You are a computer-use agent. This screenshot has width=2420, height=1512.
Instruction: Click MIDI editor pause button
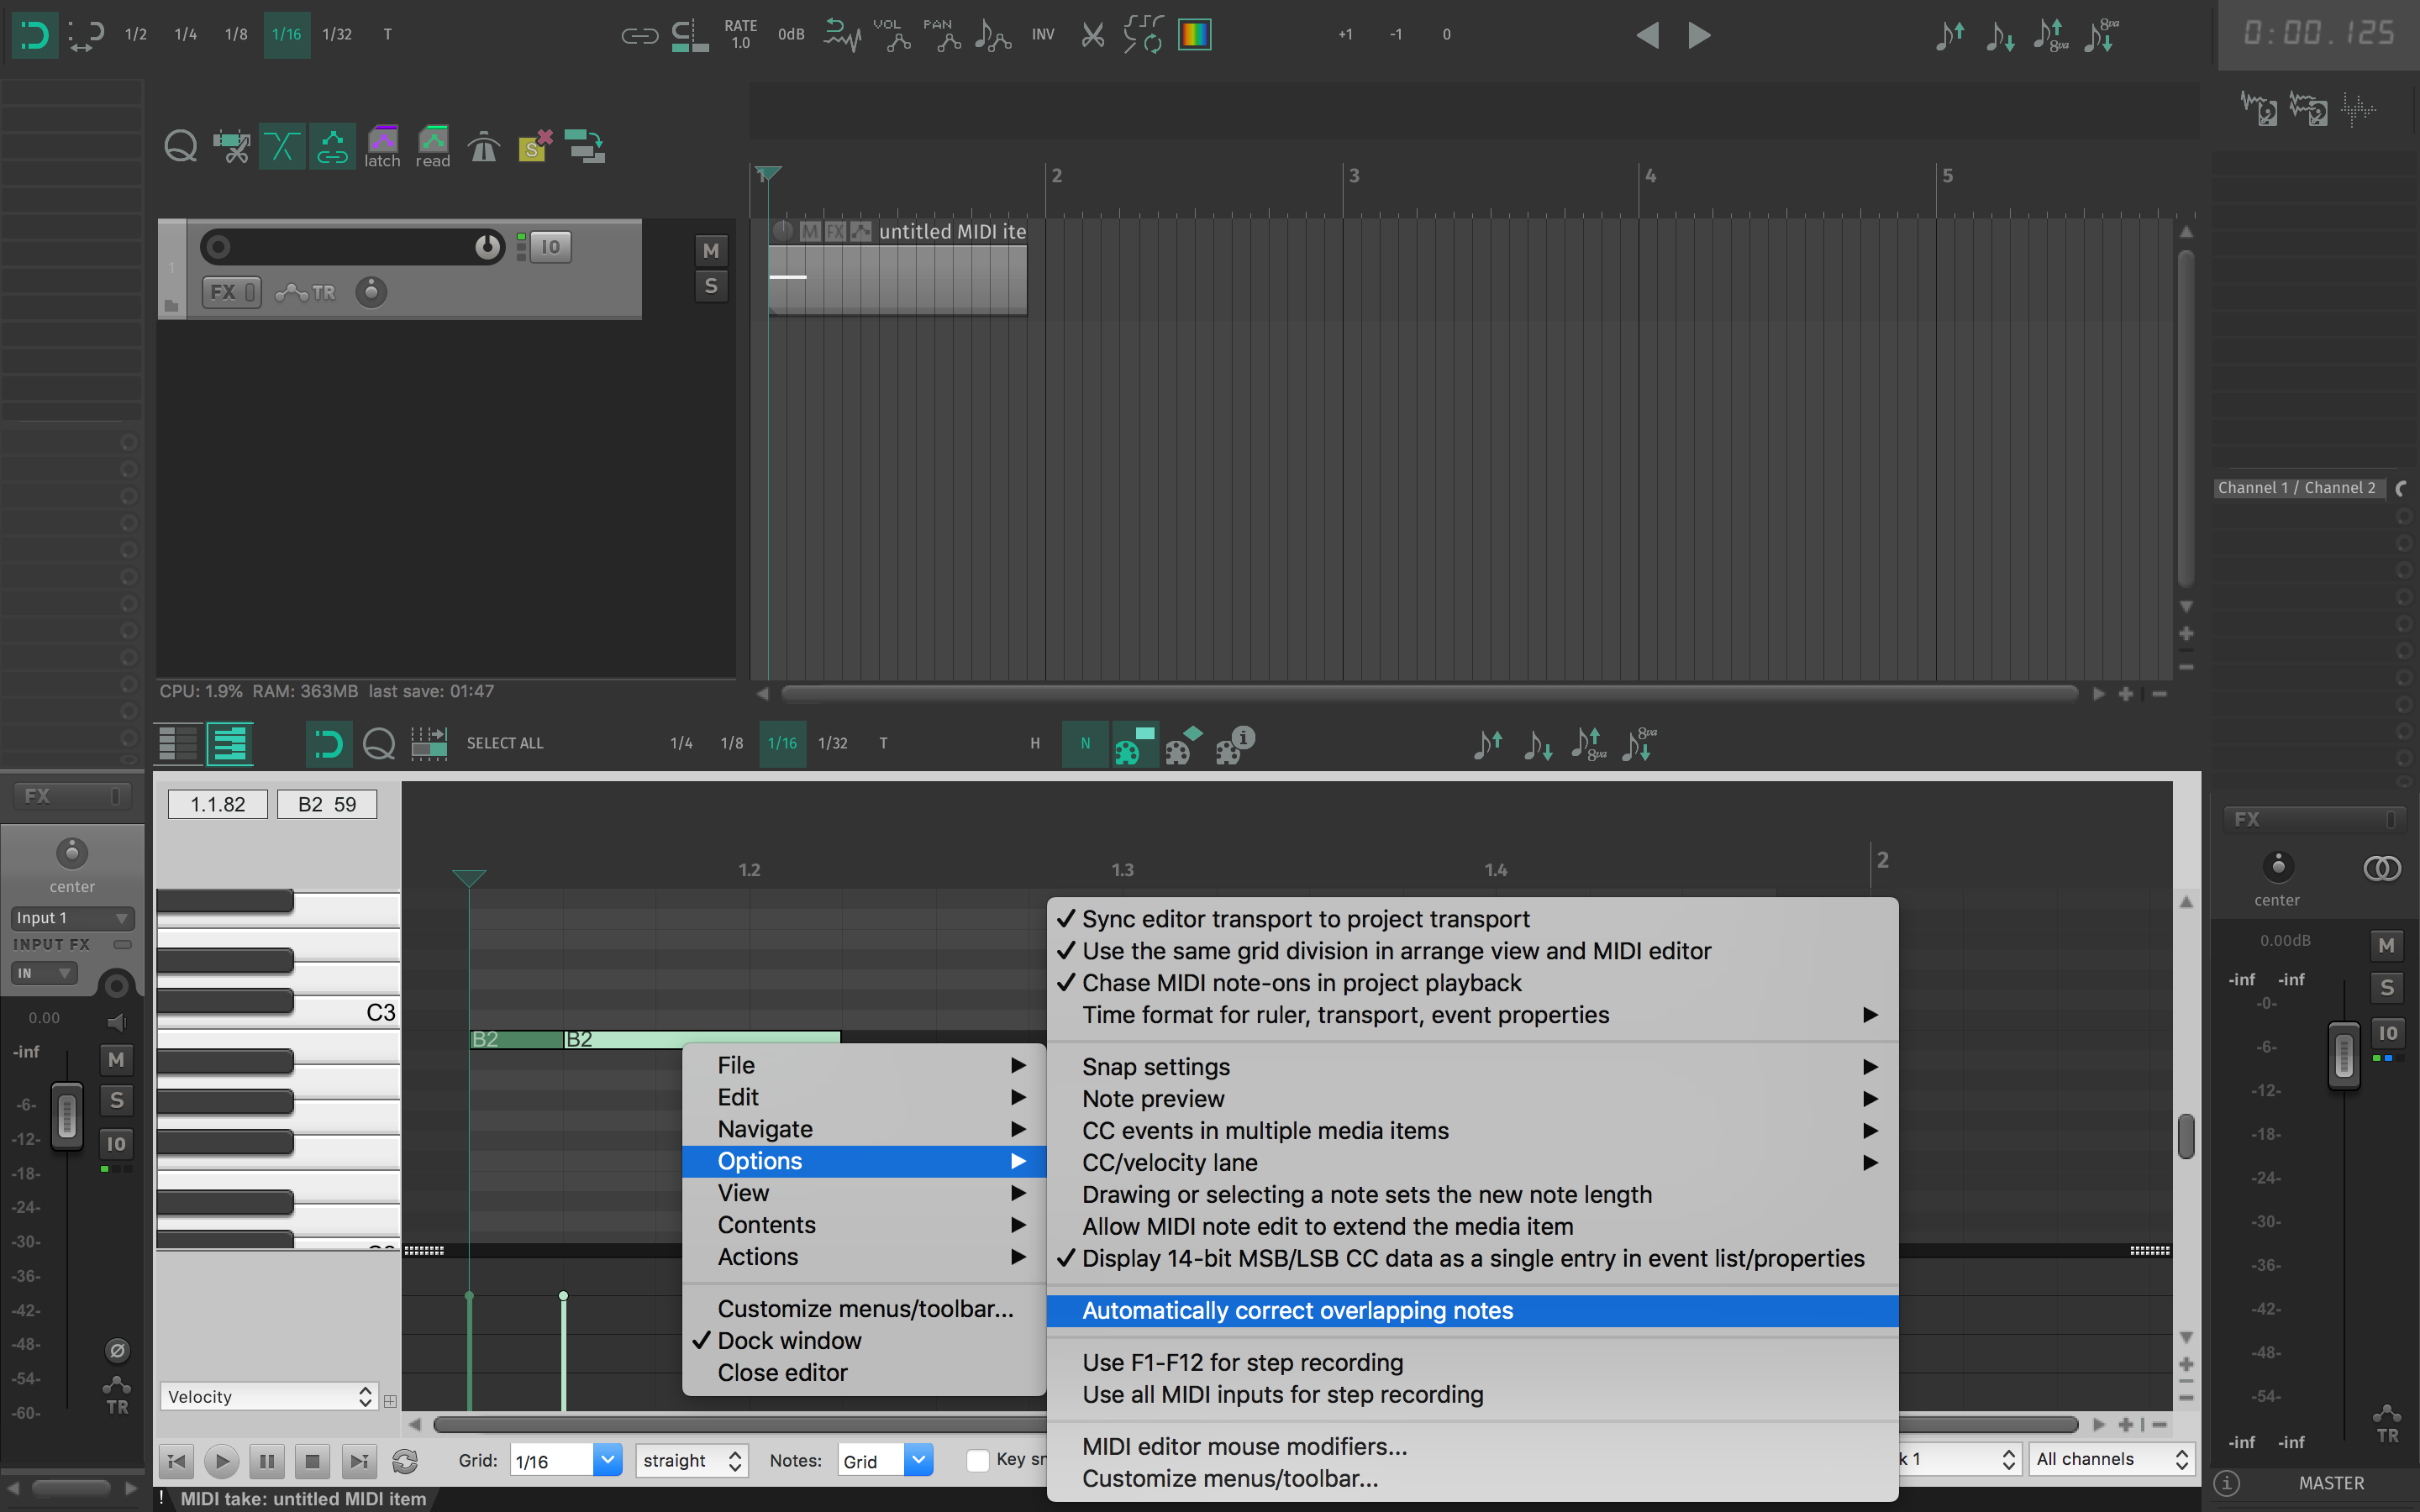point(267,1462)
